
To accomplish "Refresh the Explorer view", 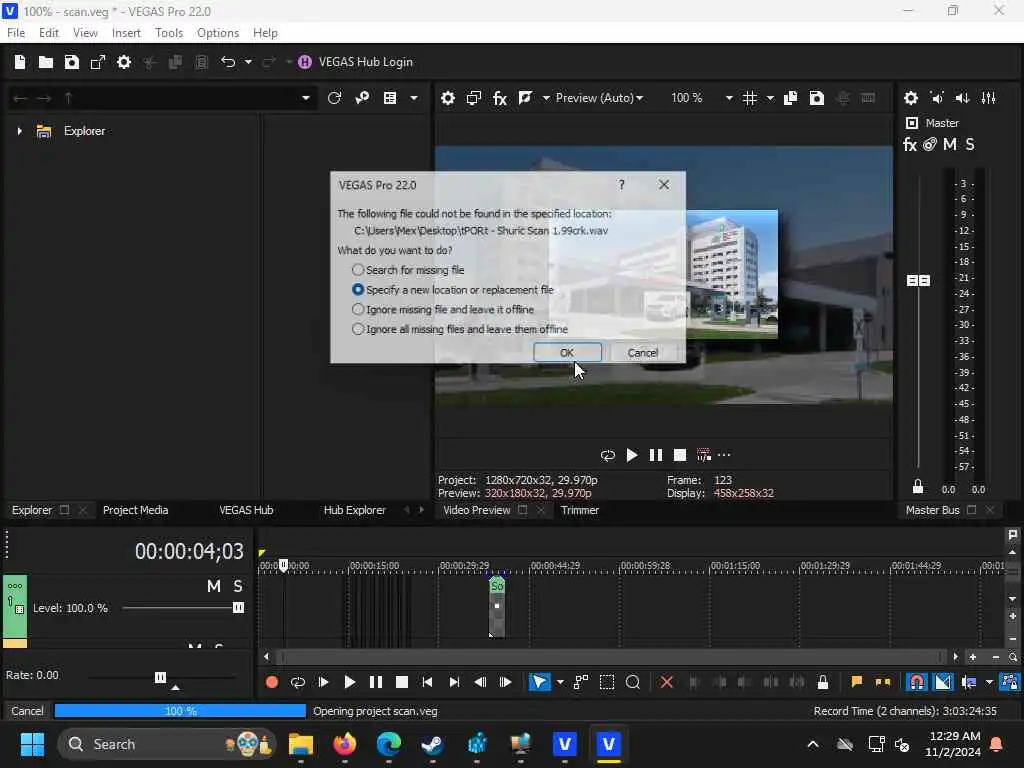I will [334, 98].
